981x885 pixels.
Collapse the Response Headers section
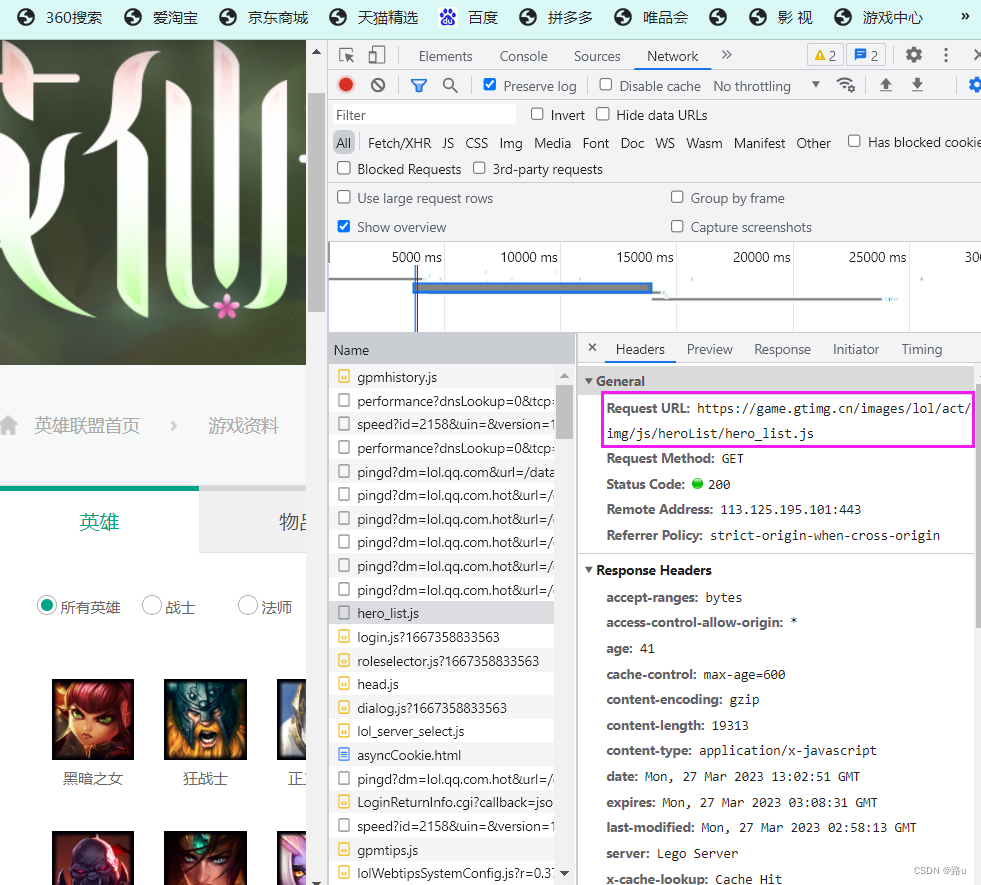[x=588, y=570]
